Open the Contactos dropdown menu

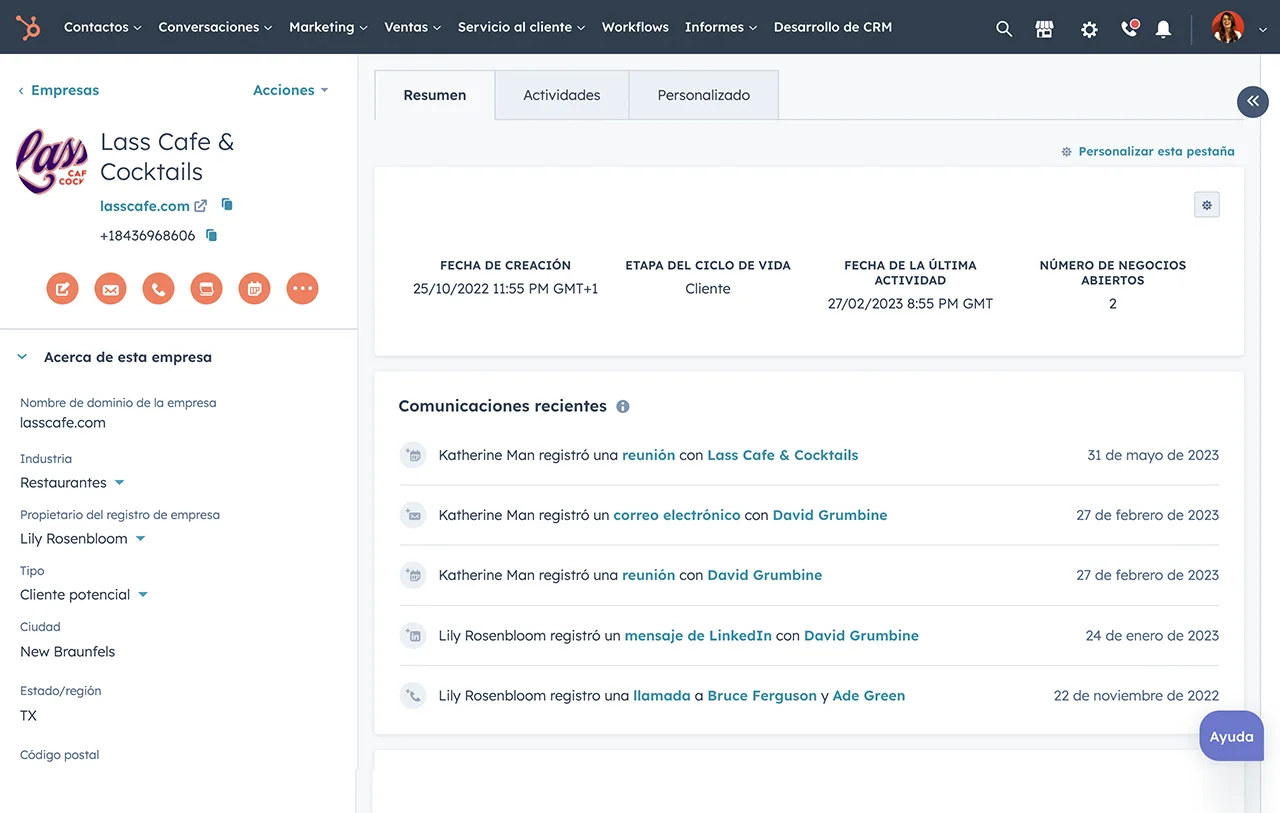103,27
